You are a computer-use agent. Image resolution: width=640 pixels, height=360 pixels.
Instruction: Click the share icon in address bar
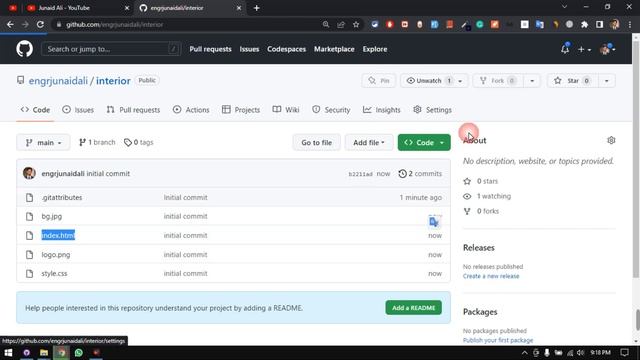point(341,24)
